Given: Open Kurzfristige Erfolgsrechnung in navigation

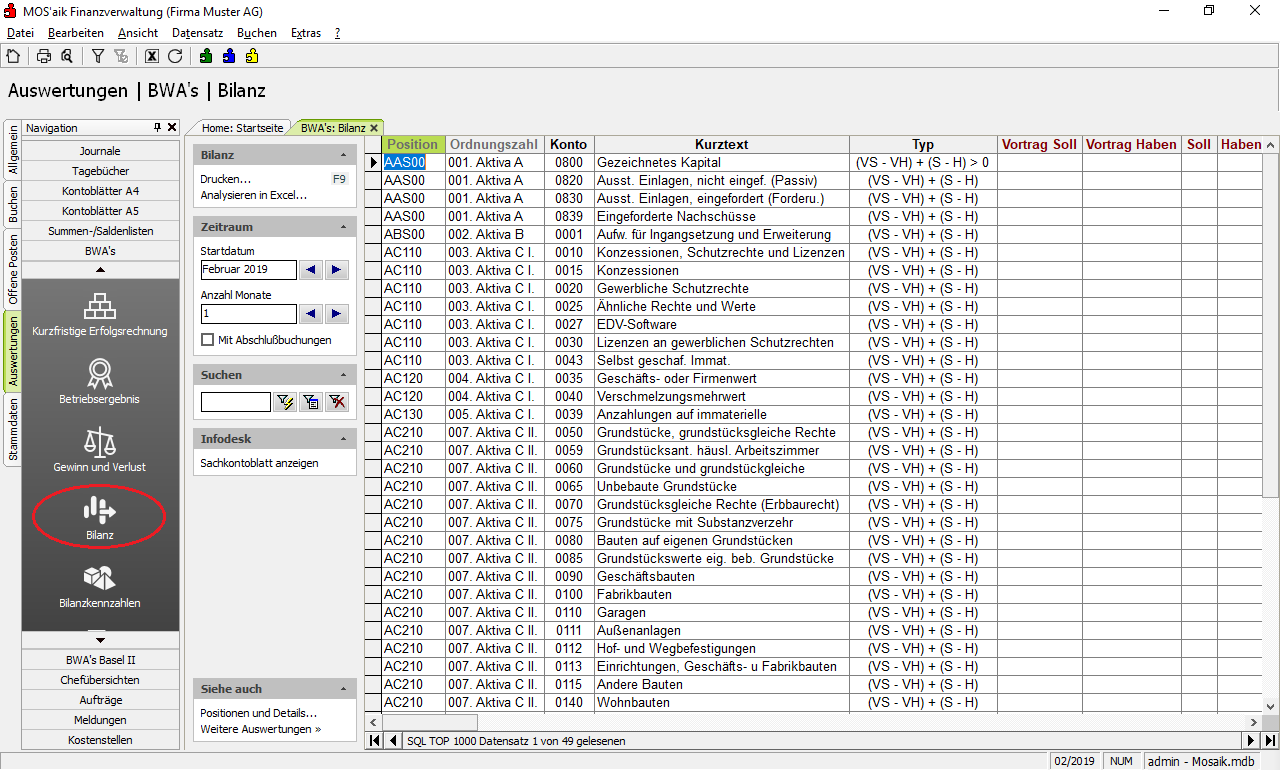Looking at the screenshot, I should point(100,314).
